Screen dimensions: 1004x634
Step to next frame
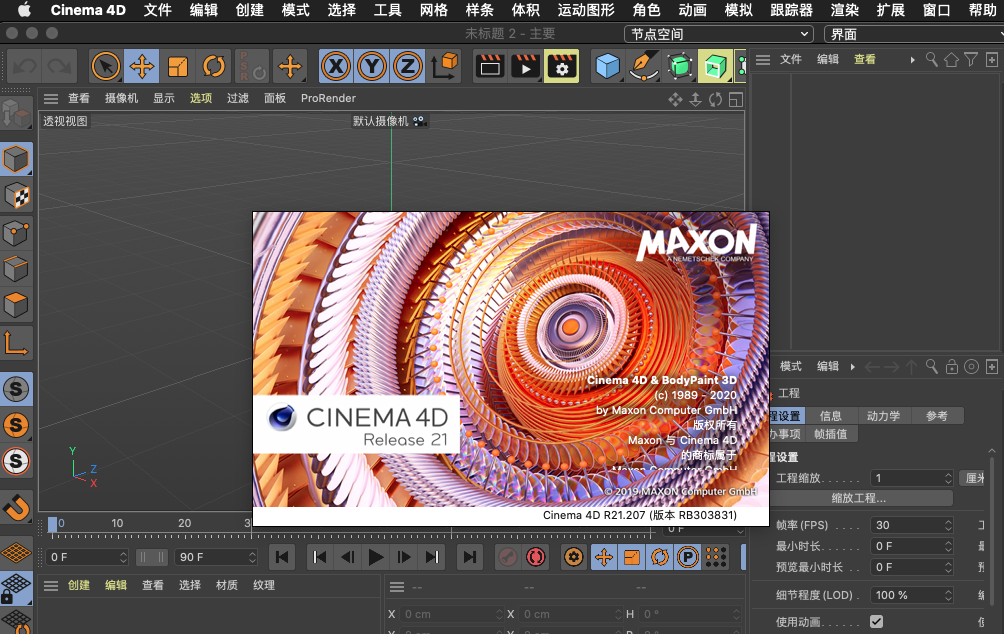pyautogui.click(x=404, y=557)
